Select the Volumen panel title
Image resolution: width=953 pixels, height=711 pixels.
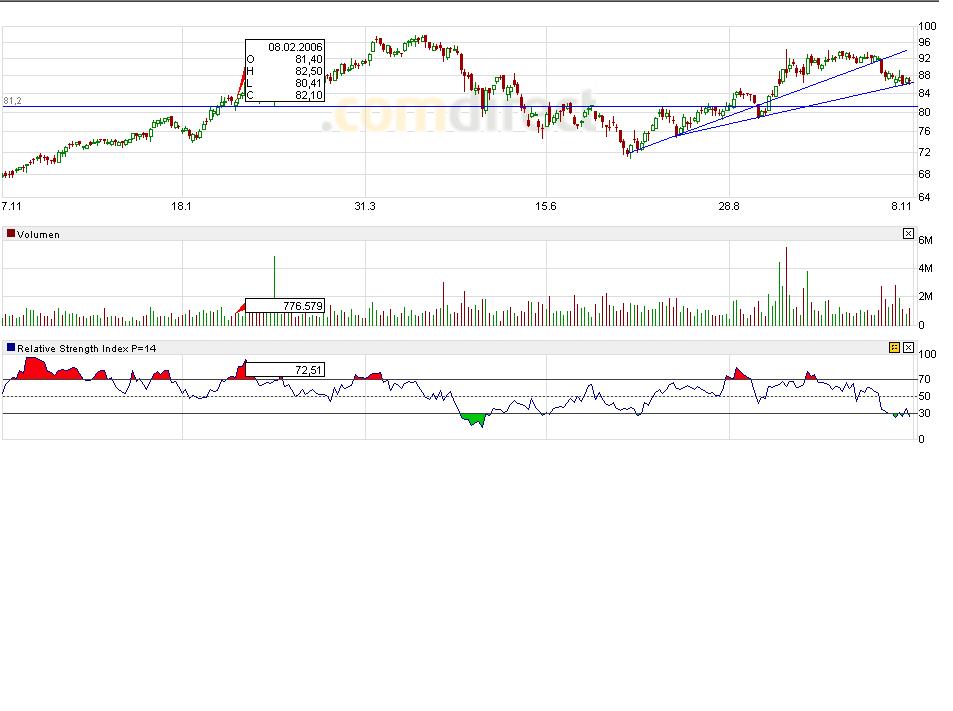pyautogui.click(x=39, y=234)
